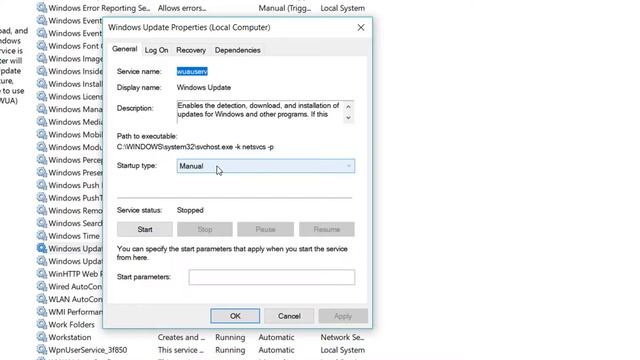Click "Creates and ..." description in Workstation row
Screen dimensions: 640x360
(x=181, y=337)
